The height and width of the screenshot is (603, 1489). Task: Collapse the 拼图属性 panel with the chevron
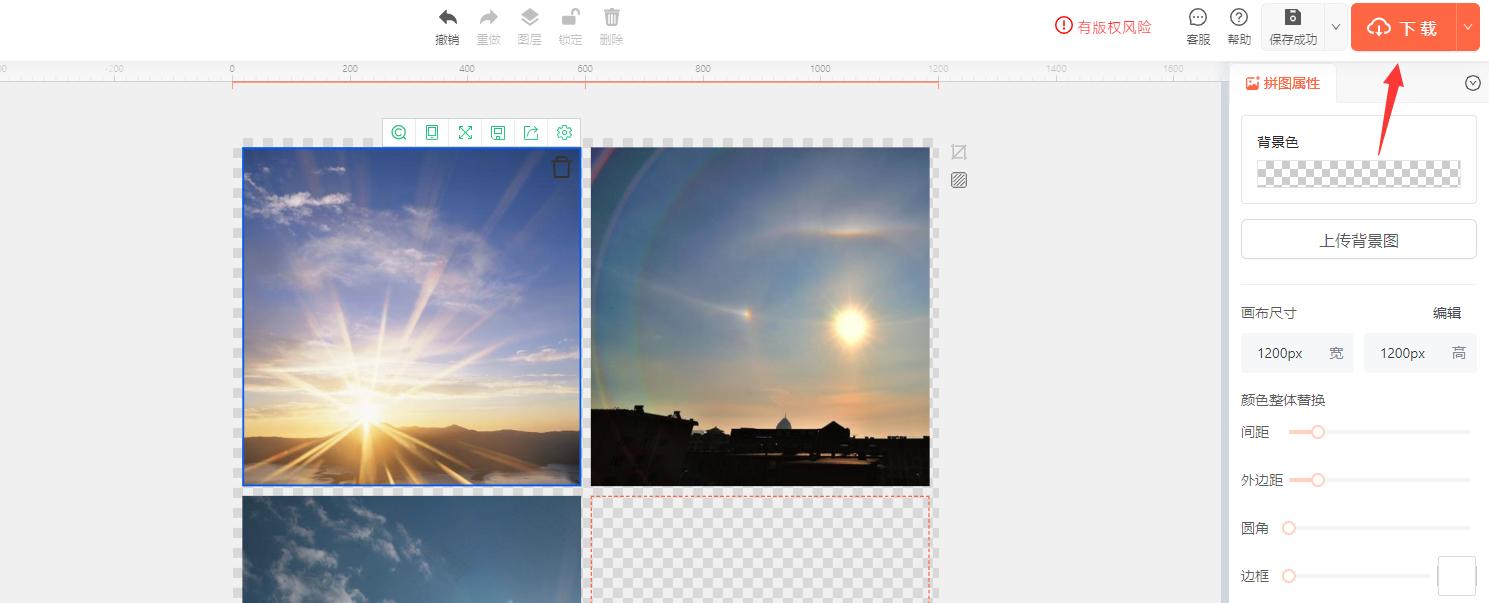(1472, 84)
